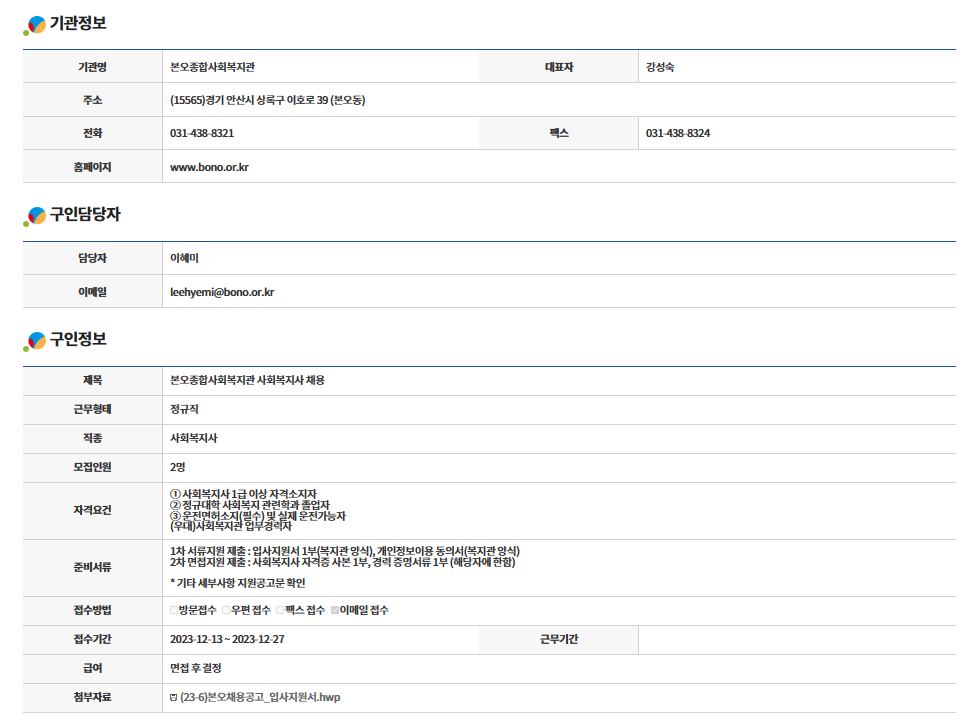The image size is (962, 715).
Task: Click the organization name 본오종합사회복지관
Action: 212,67
